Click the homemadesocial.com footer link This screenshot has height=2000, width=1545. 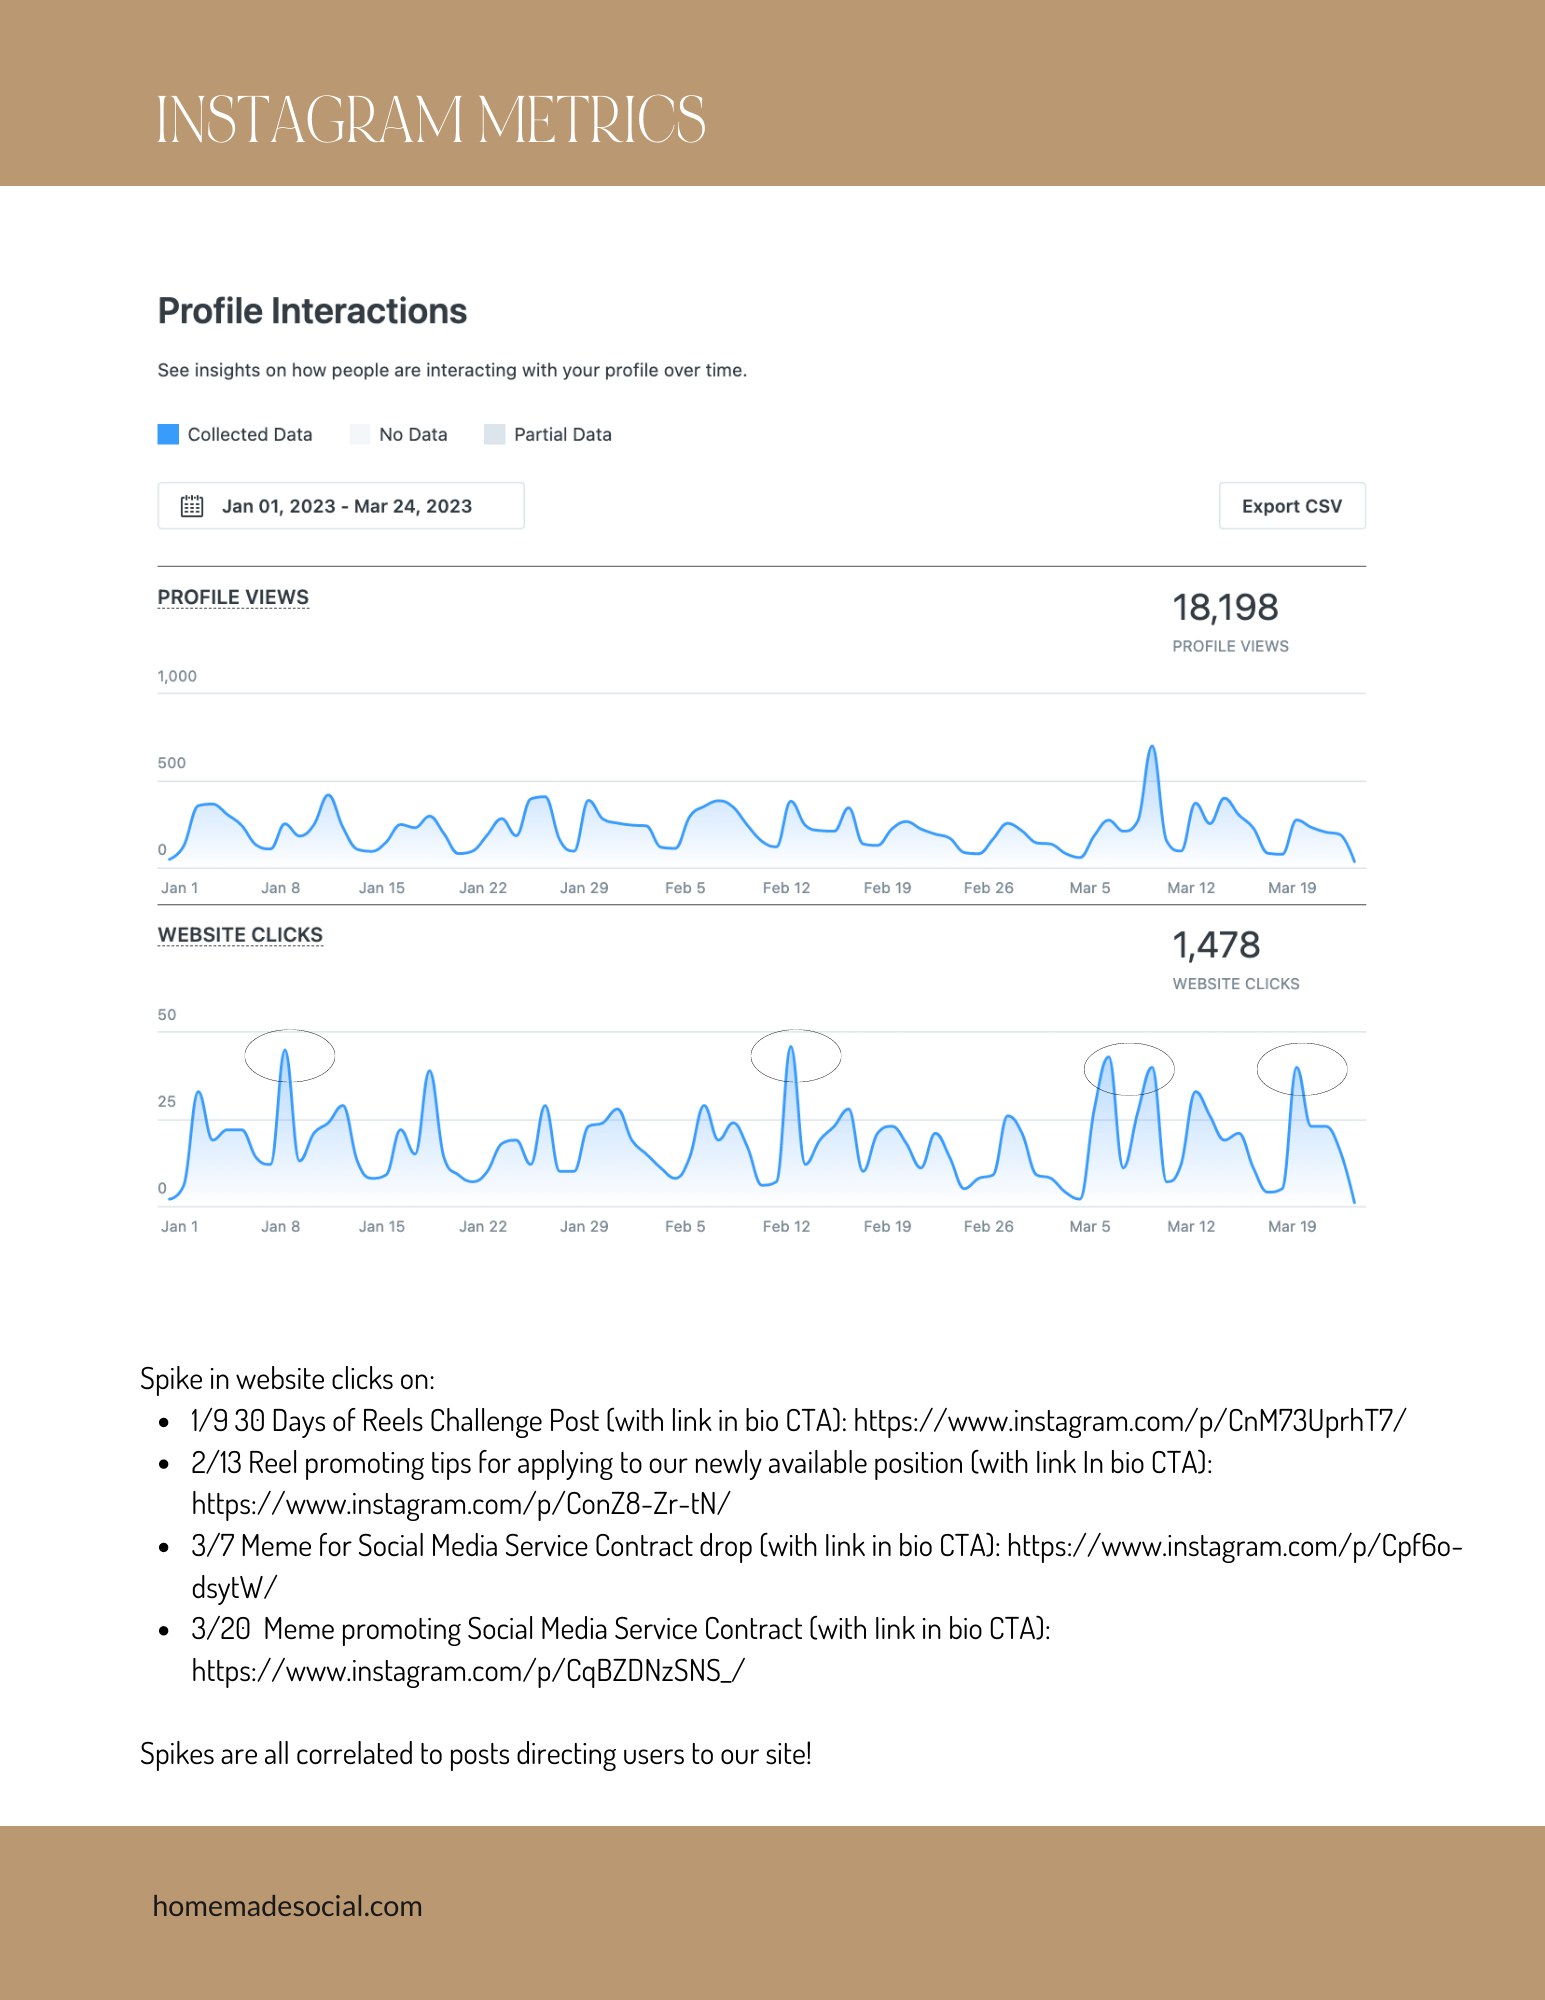[287, 1906]
